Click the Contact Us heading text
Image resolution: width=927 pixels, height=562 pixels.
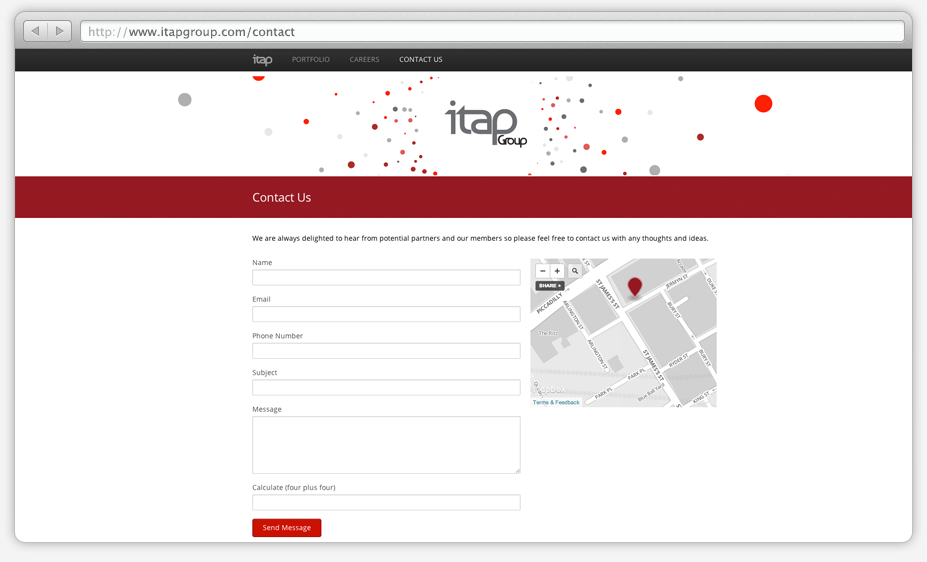[x=281, y=197]
